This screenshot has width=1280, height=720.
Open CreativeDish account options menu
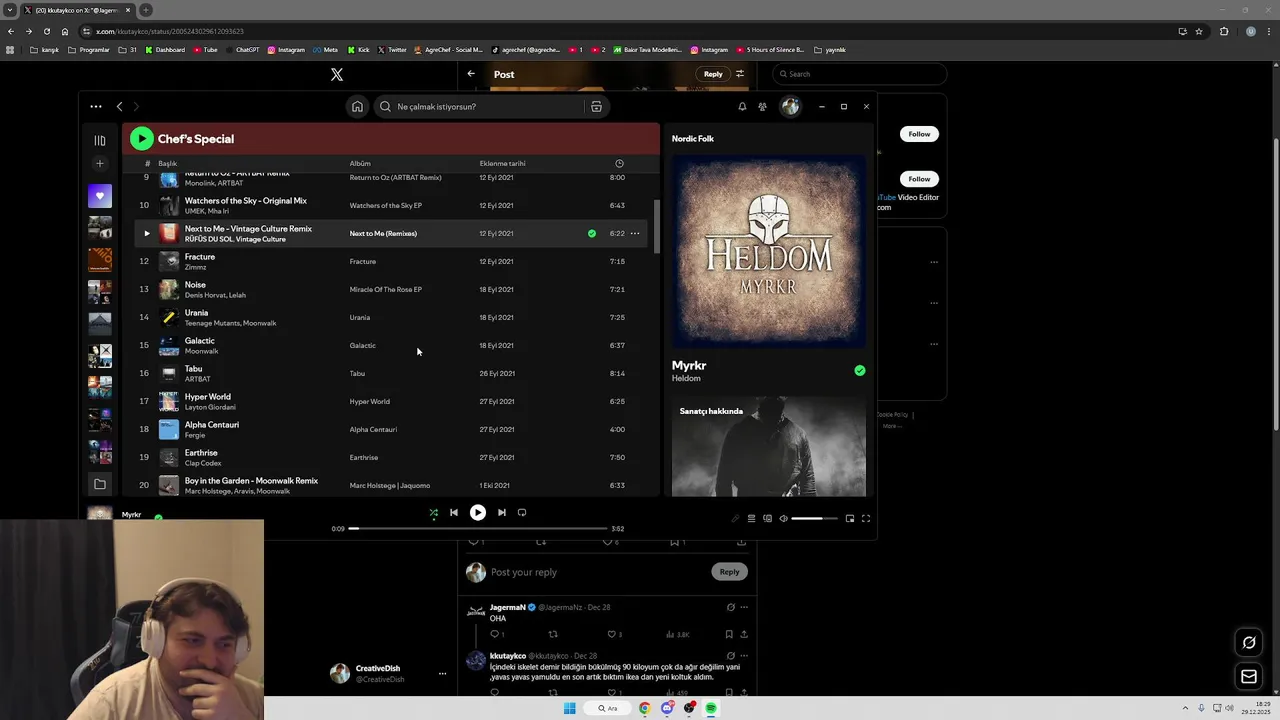[x=442, y=673]
